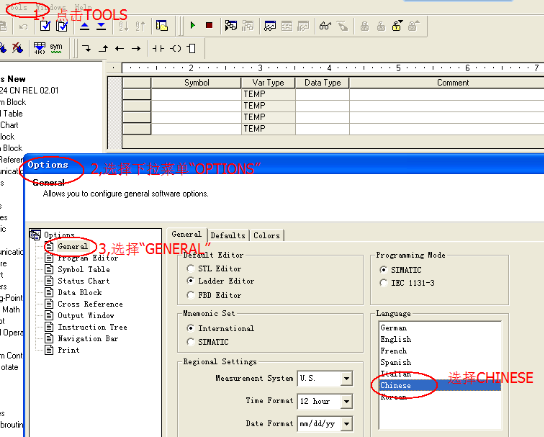This screenshot has width=544, height=437.
Task: Select Instruction Tree in the Options tree
Action: click(x=92, y=327)
